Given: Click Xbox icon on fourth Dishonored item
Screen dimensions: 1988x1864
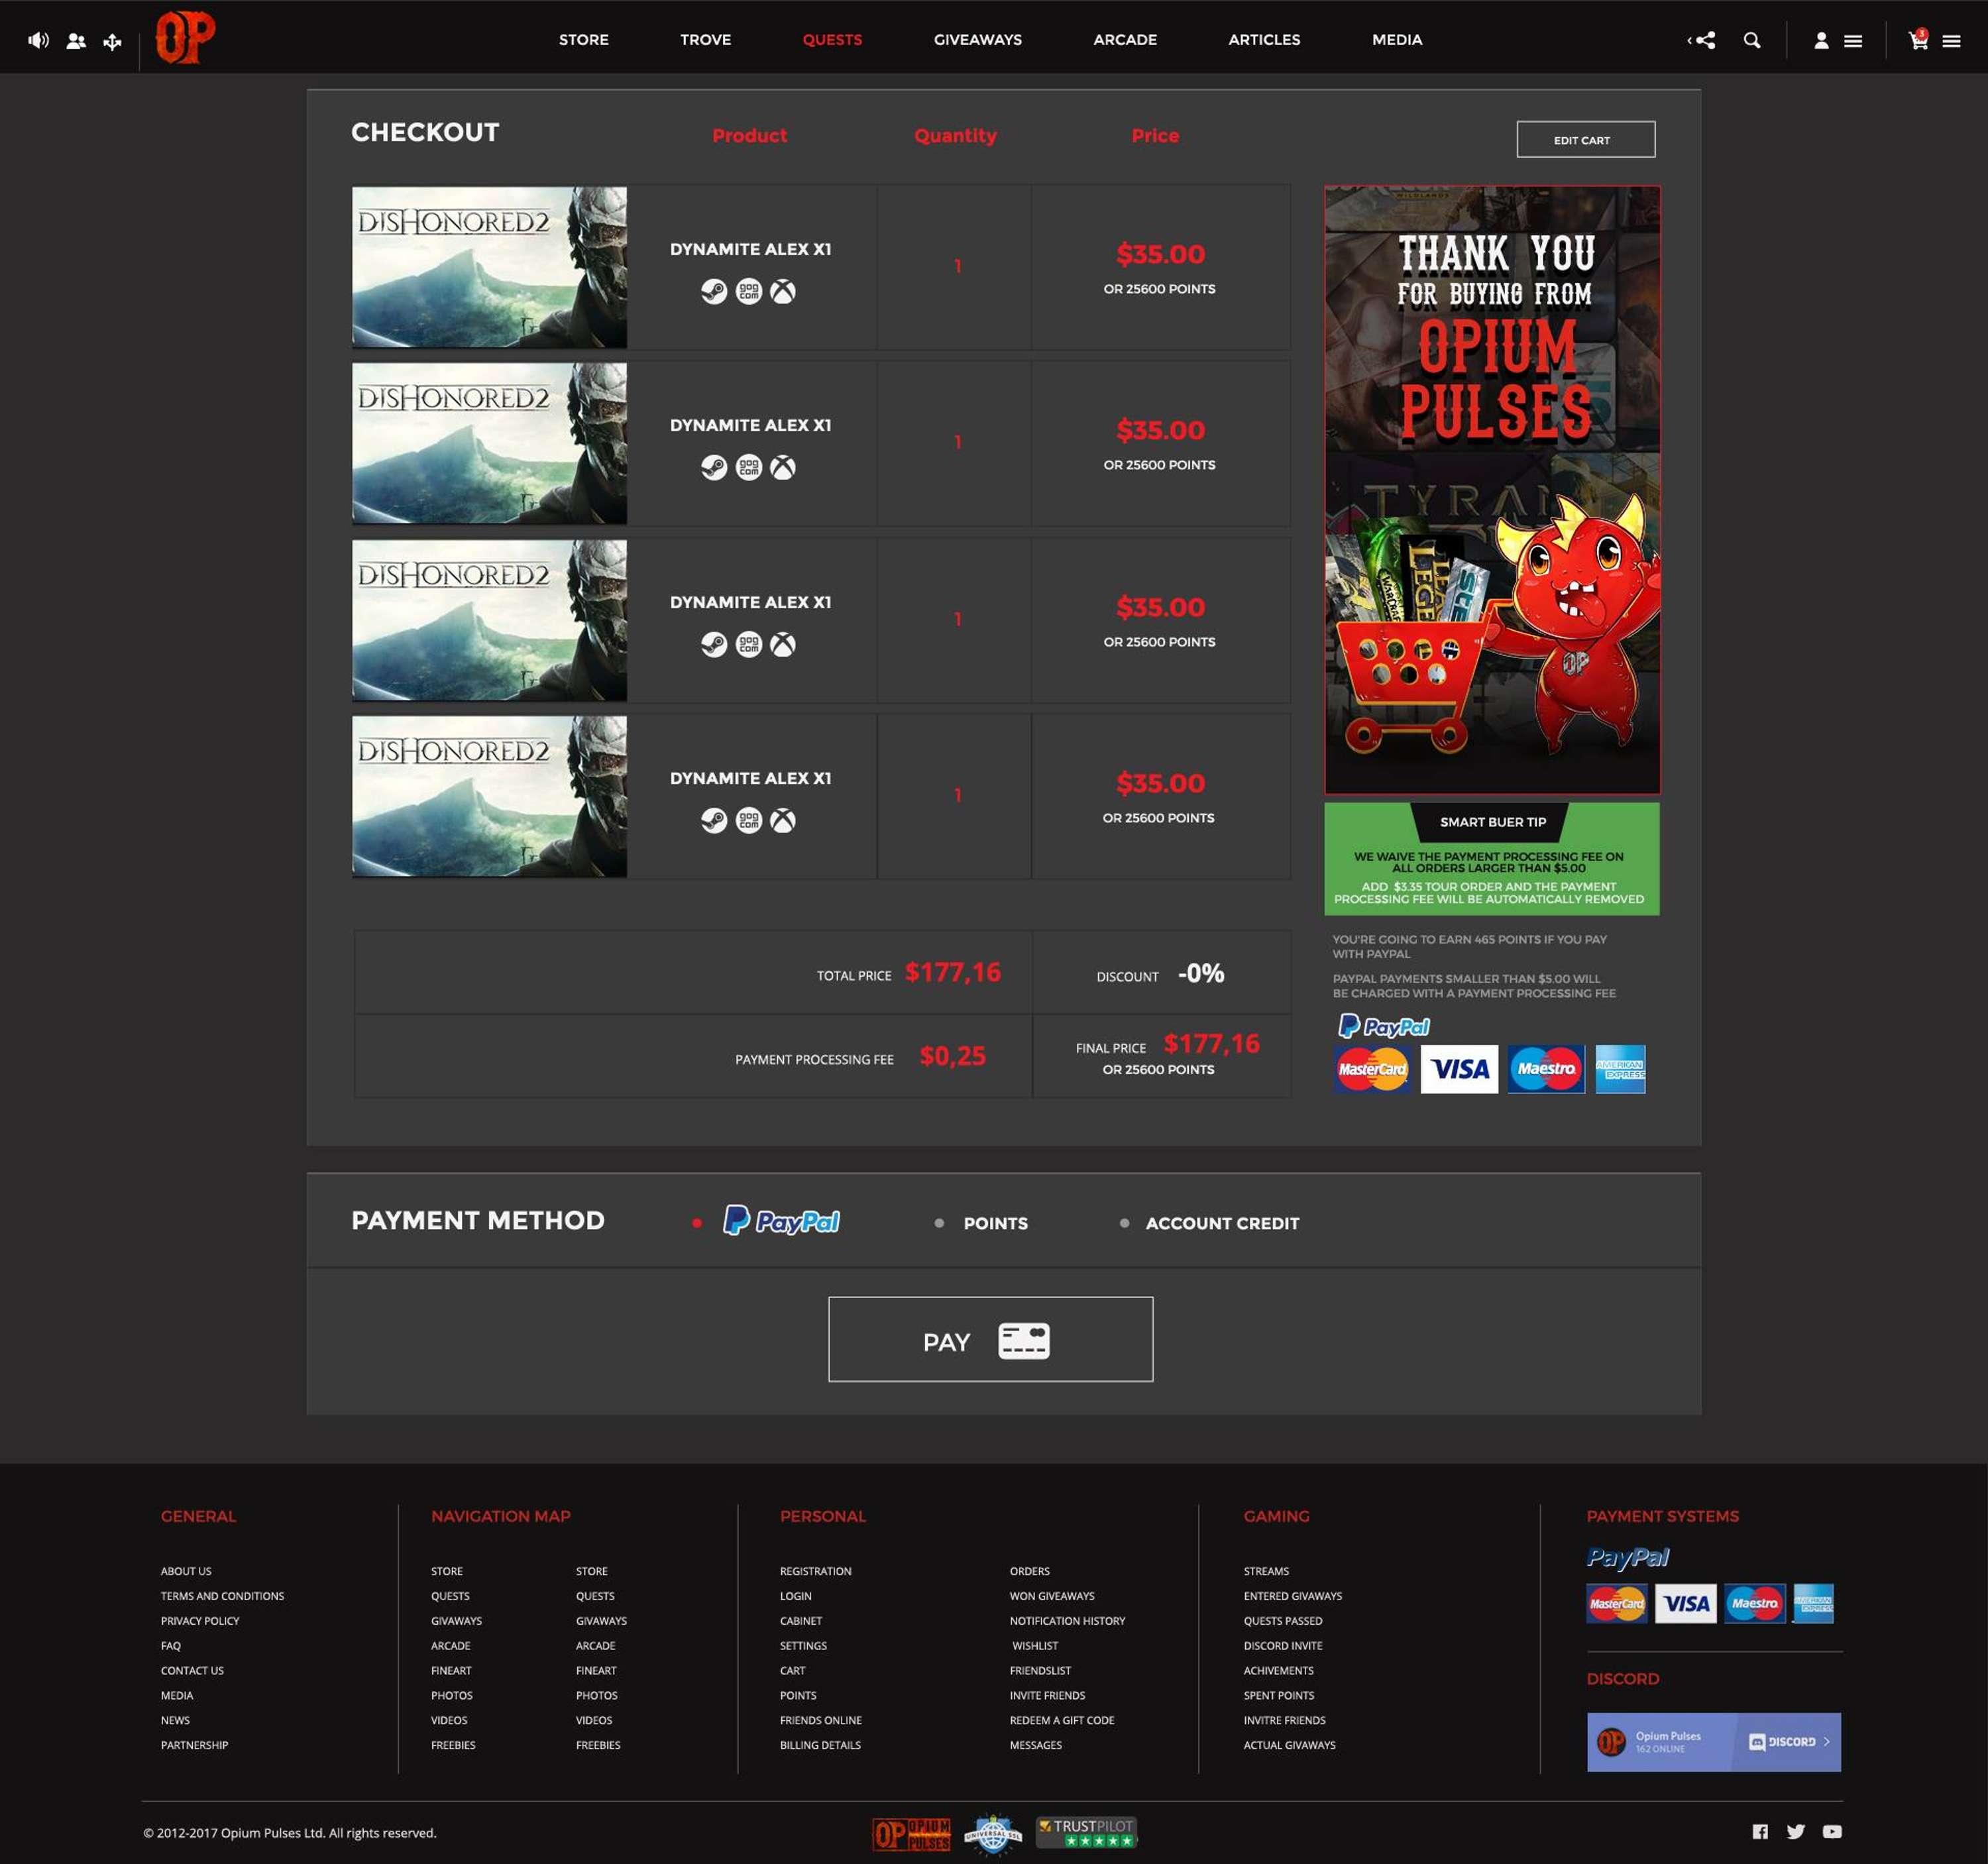Looking at the screenshot, I should click(783, 820).
